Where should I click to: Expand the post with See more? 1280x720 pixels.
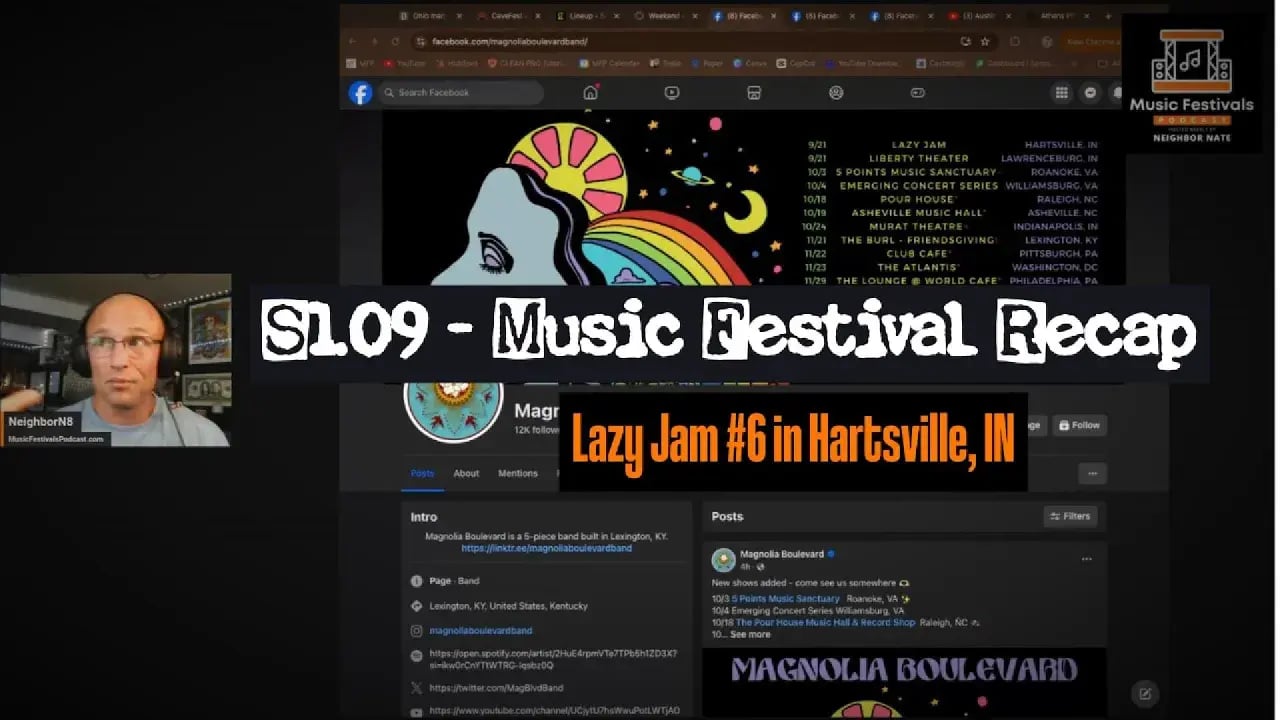[750, 634]
